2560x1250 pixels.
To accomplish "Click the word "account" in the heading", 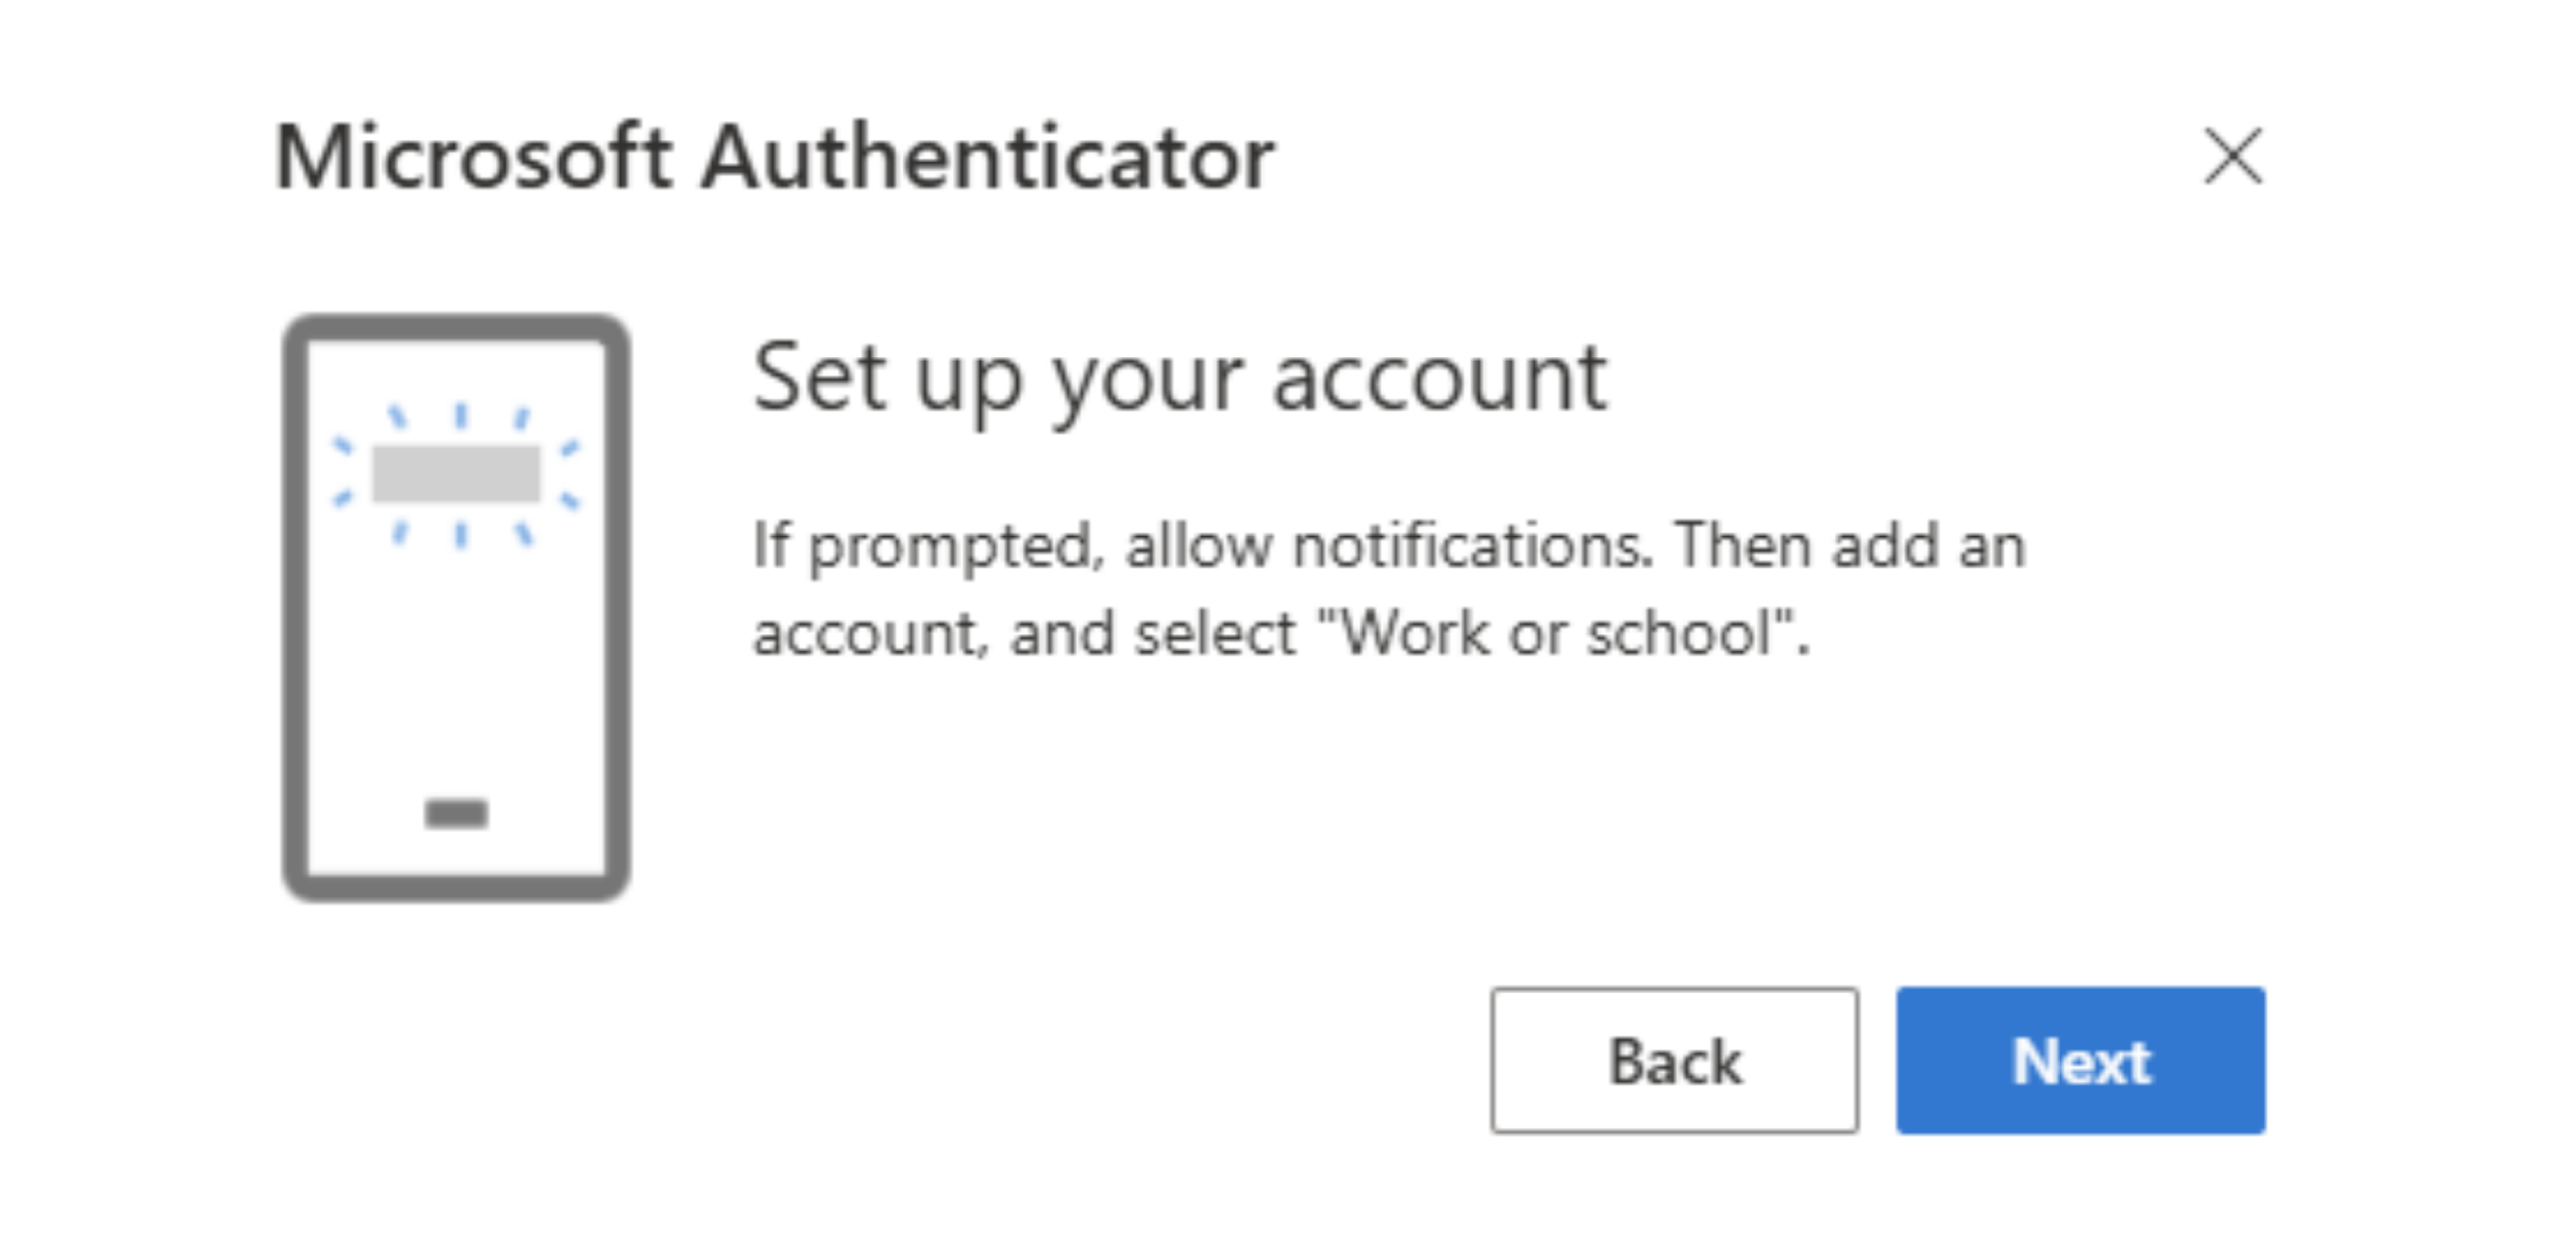I will coord(1440,379).
